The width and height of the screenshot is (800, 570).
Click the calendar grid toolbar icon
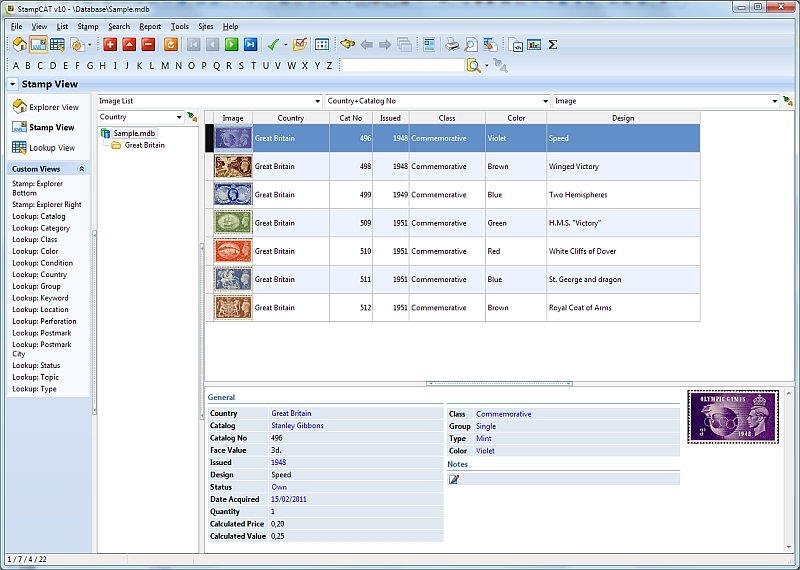click(x=322, y=45)
